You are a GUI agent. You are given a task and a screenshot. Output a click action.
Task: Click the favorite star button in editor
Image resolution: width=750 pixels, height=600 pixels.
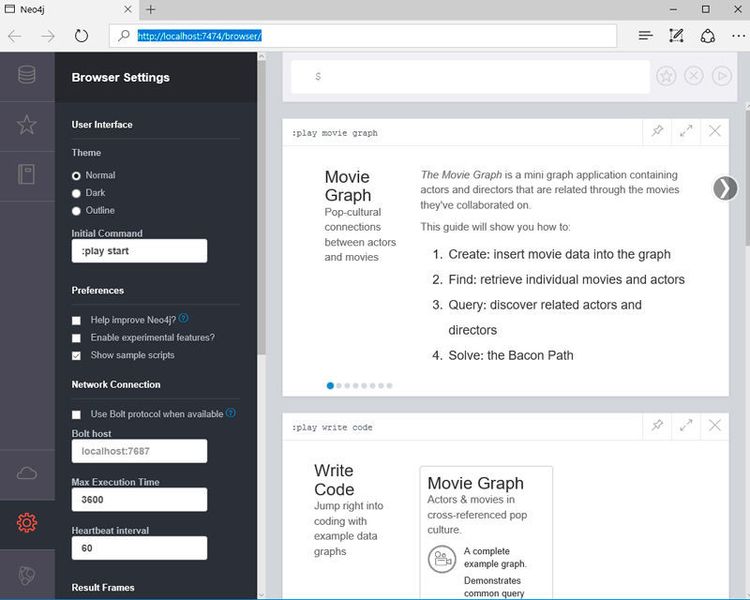point(666,76)
